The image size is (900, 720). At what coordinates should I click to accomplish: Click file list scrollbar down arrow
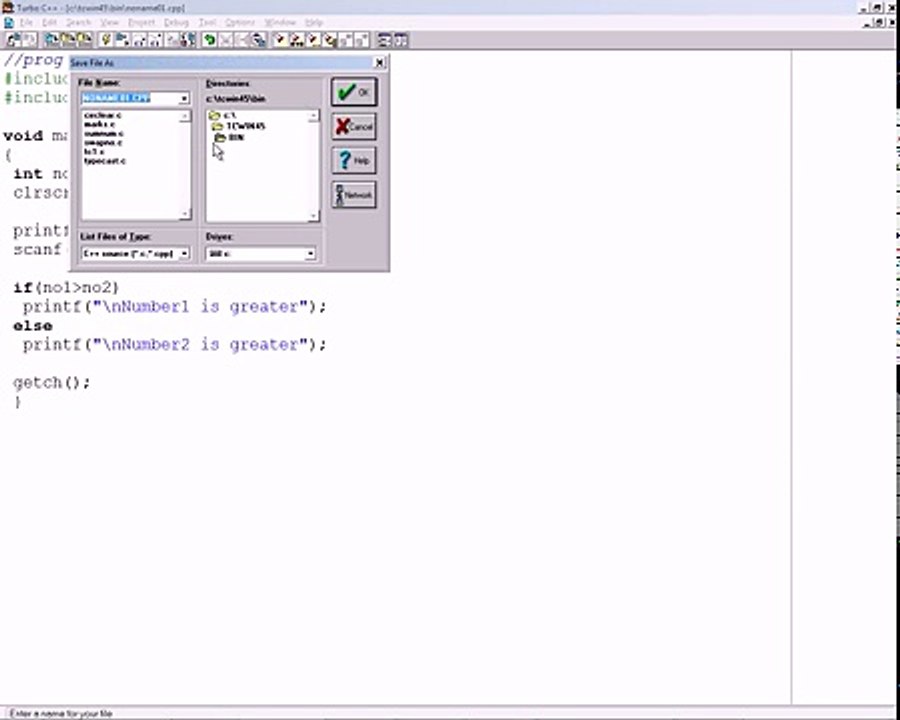point(185,214)
